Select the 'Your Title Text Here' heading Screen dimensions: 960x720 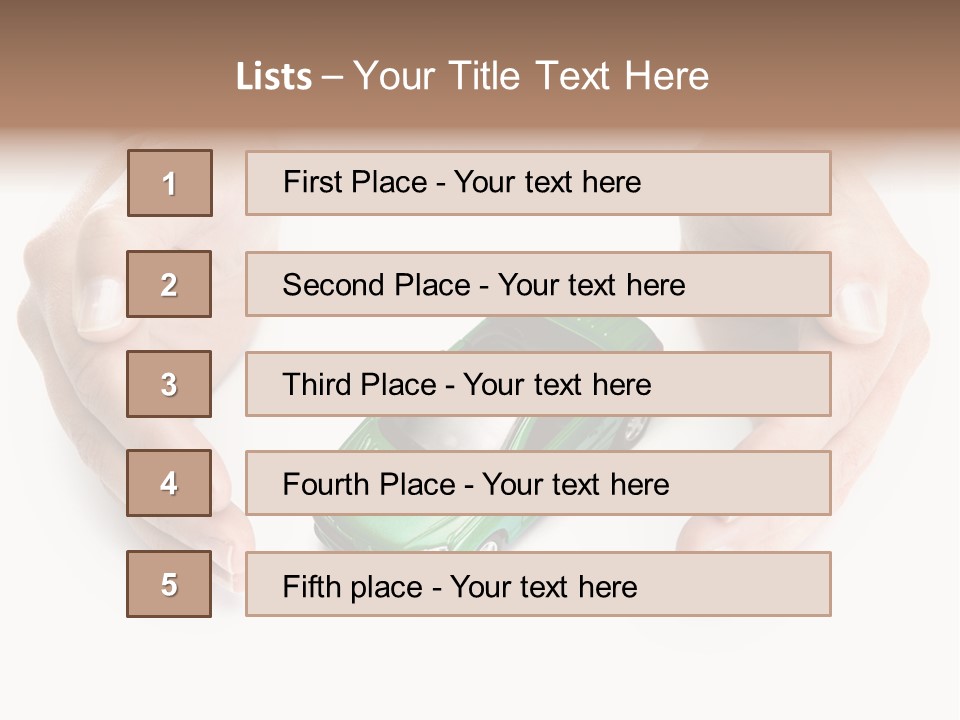click(531, 77)
